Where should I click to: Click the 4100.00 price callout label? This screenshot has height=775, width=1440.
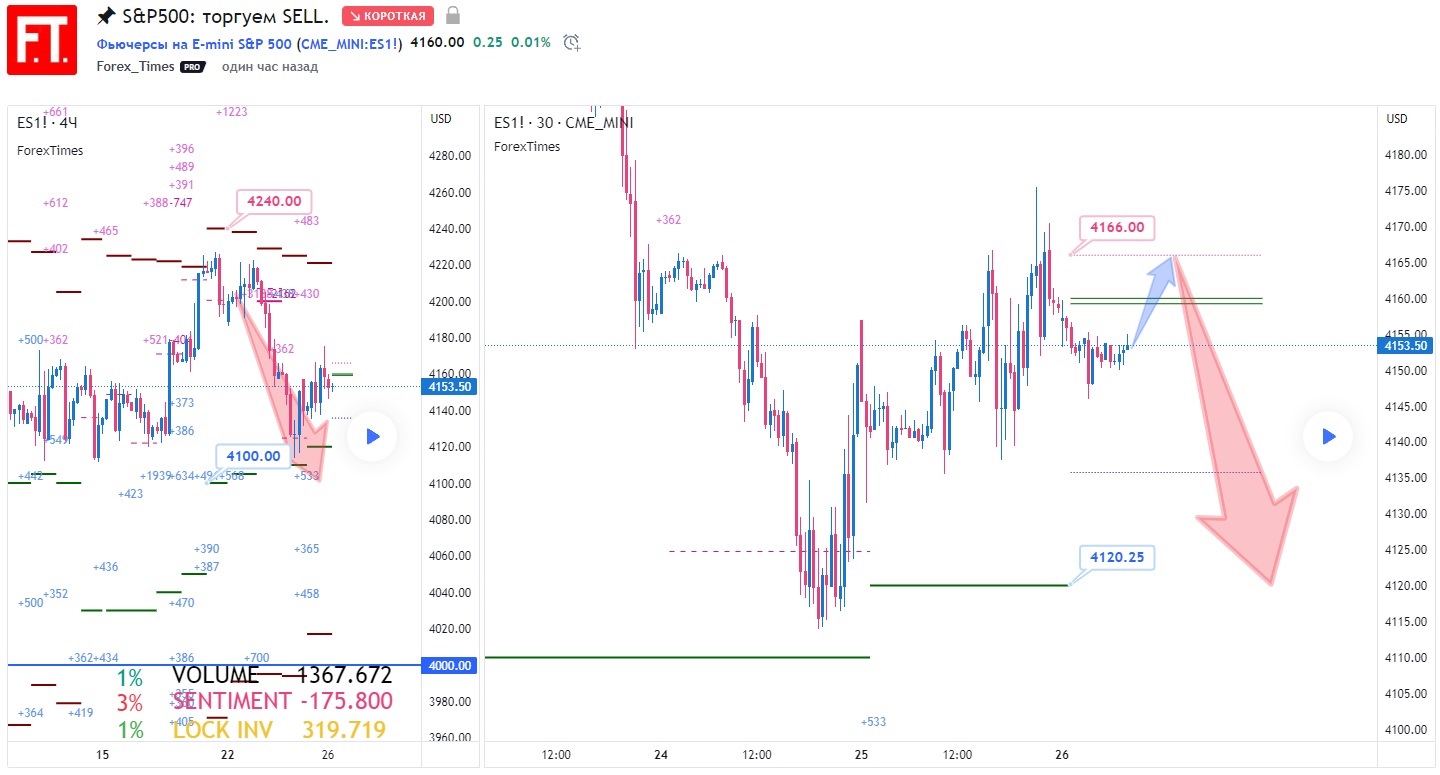coord(253,457)
